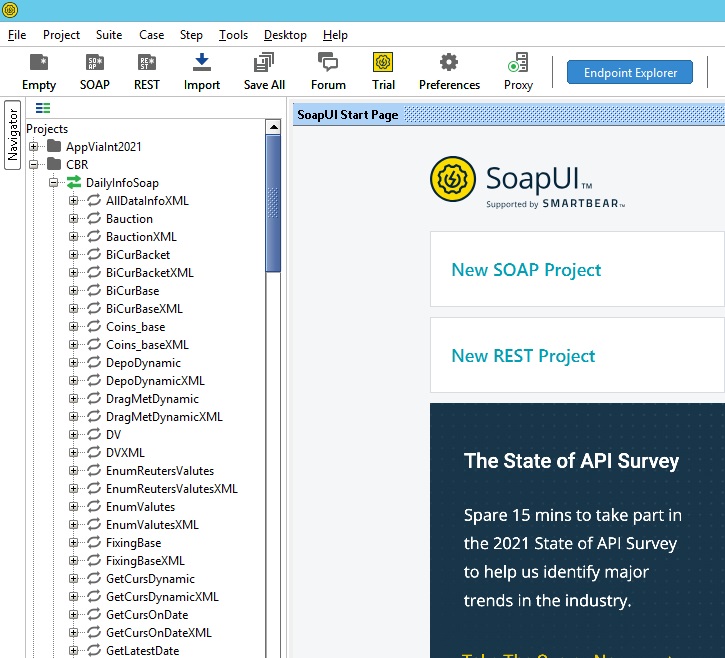Screen dimensions: 725x658
Task: Select the EnumReutersValutesXML tree item
Action: 172,488
